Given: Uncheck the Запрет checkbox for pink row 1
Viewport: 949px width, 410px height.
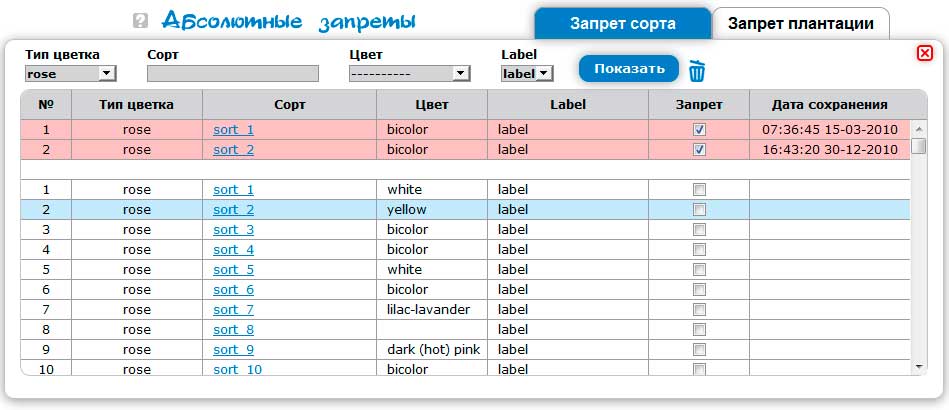Looking at the screenshot, I should (x=699, y=130).
